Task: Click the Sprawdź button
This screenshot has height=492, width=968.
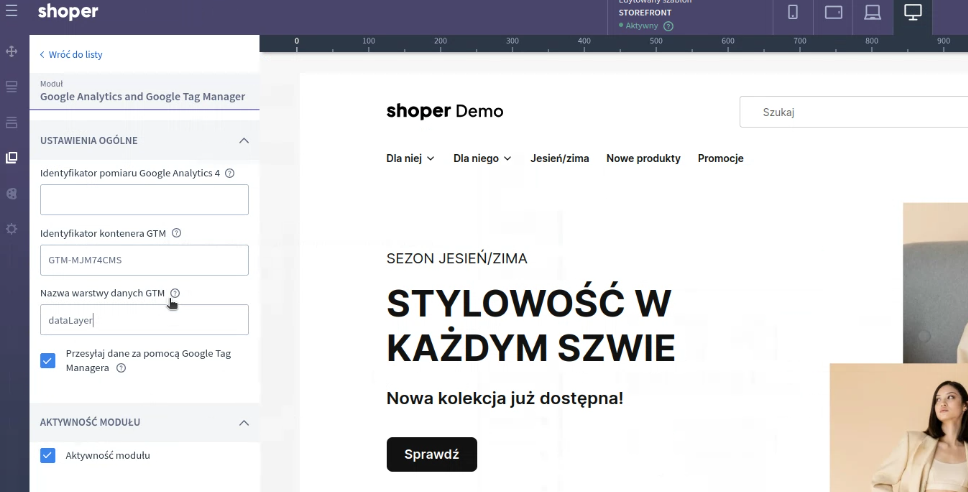Action: (x=432, y=454)
